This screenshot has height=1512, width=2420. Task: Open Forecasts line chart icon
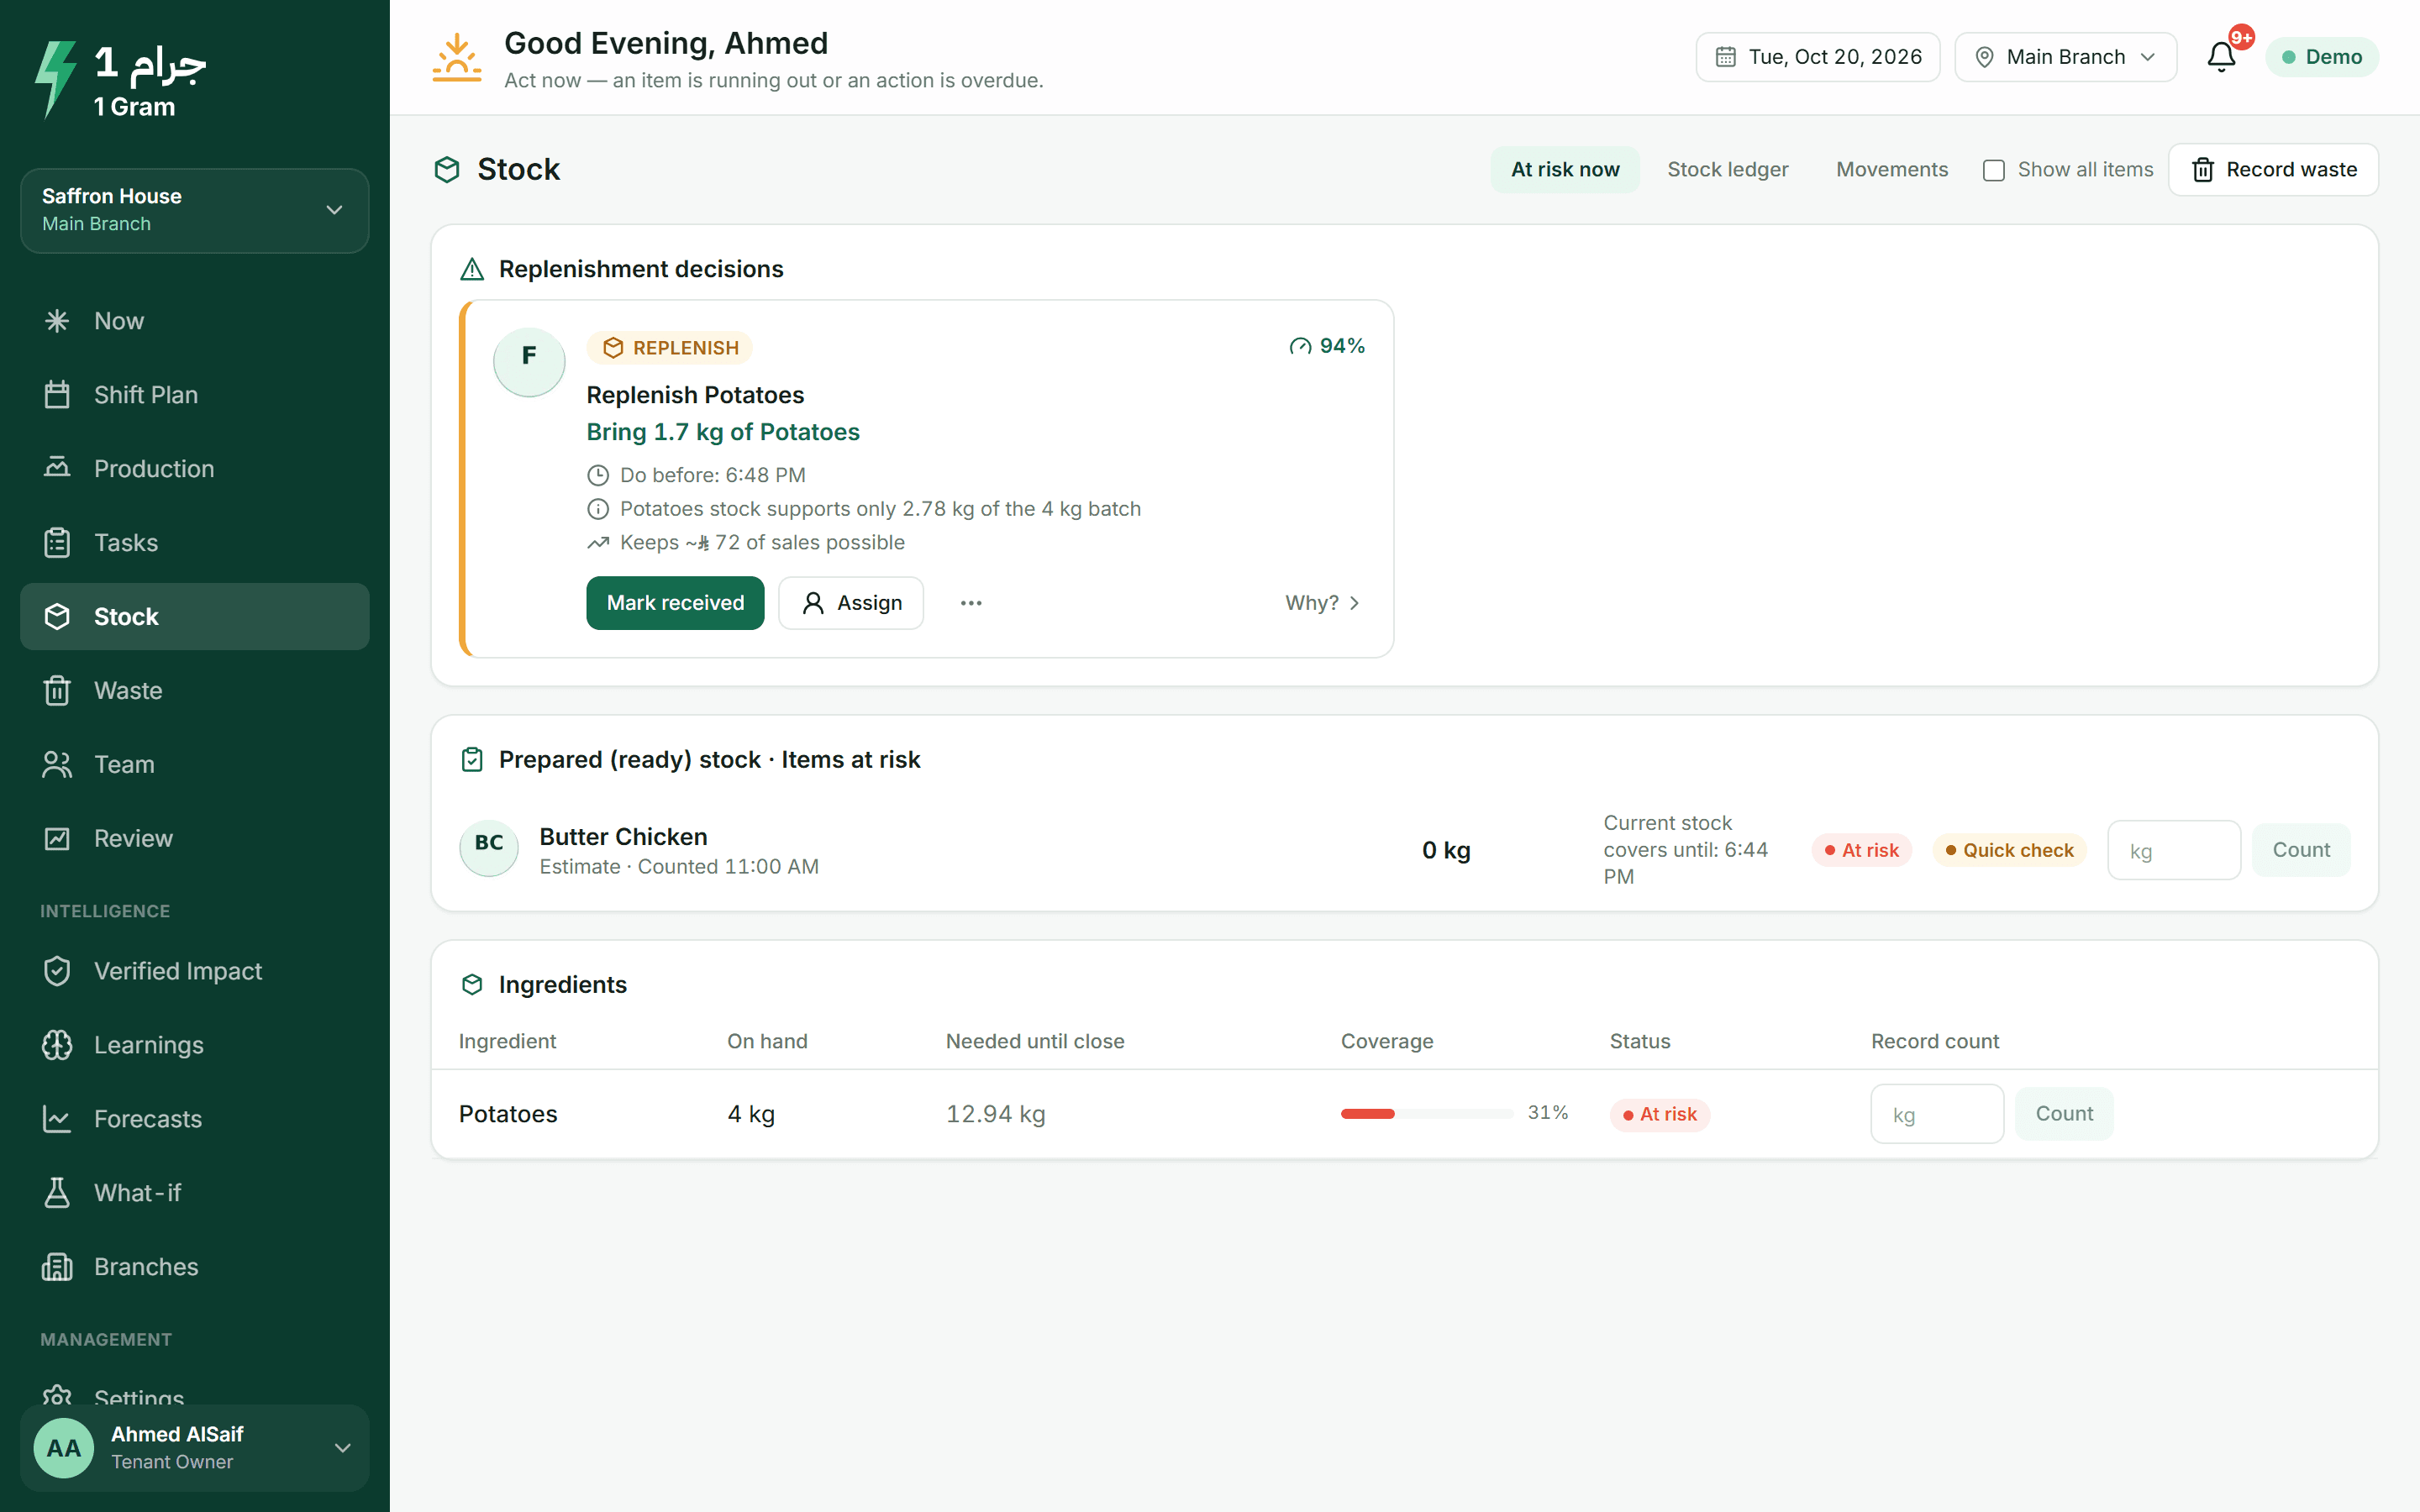click(57, 1119)
